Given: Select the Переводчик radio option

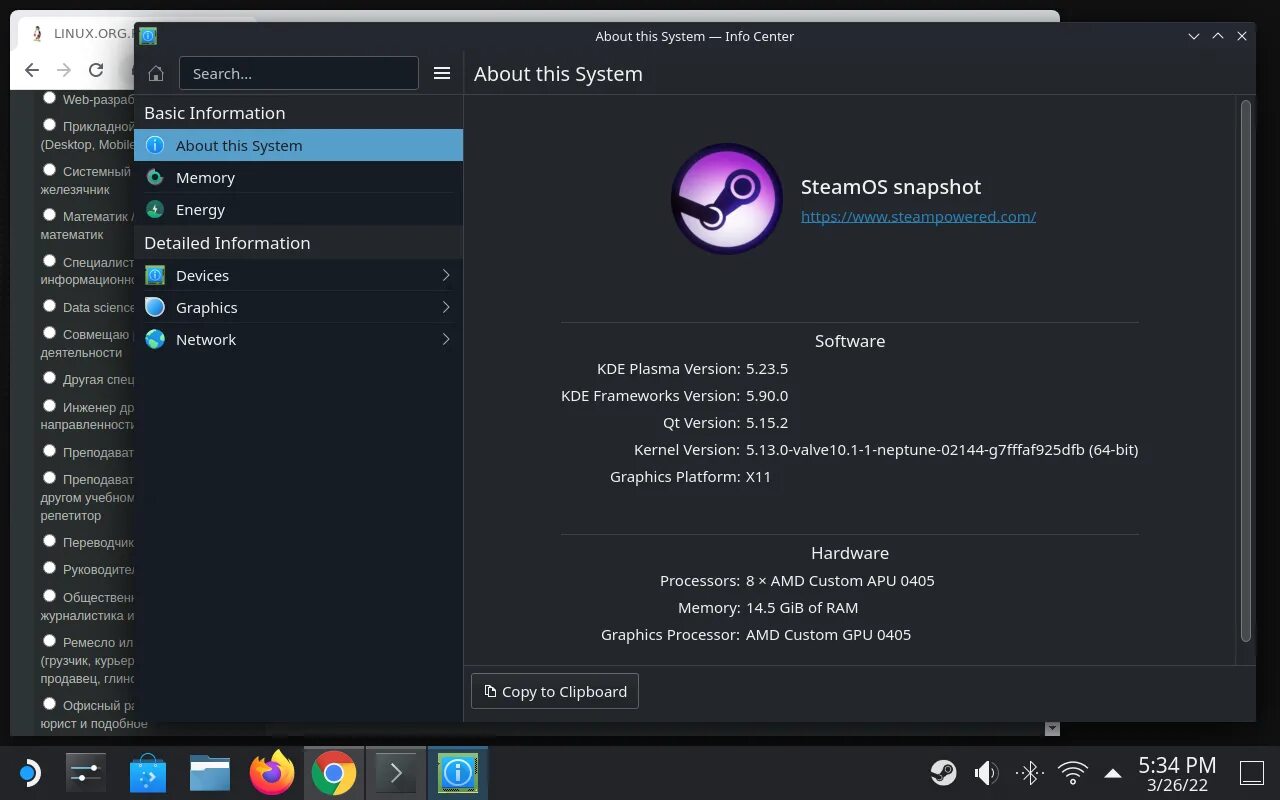Looking at the screenshot, I should click(49, 541).
